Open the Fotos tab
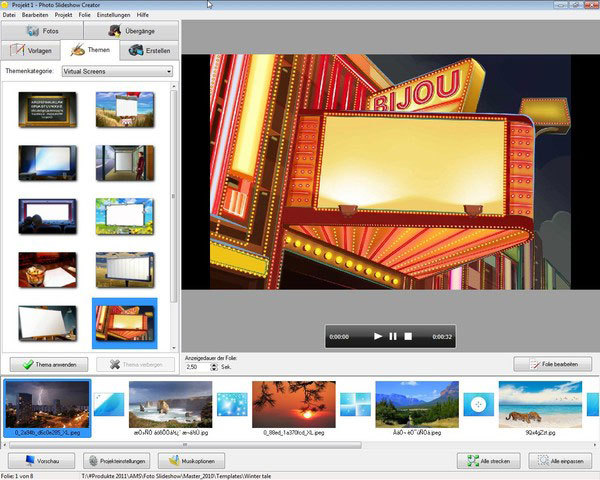600x480 pixels. [42, 31]
